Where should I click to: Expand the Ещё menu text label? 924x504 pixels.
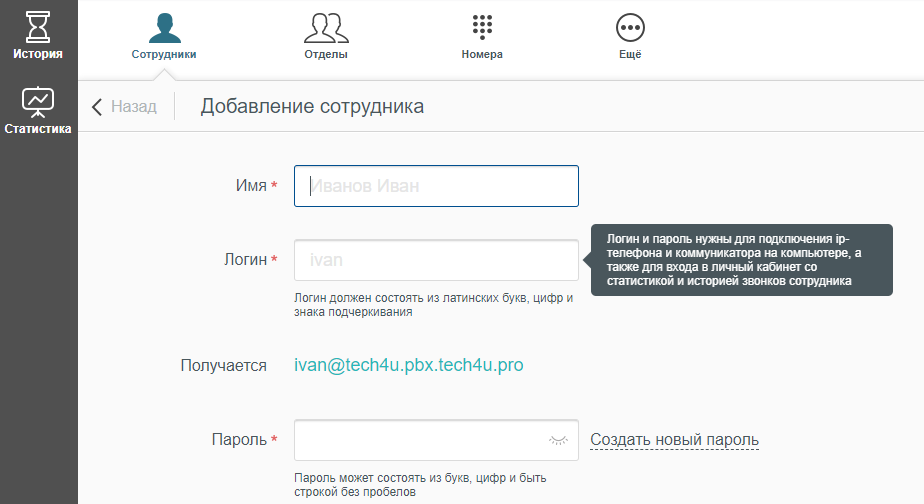pos(630,54)
